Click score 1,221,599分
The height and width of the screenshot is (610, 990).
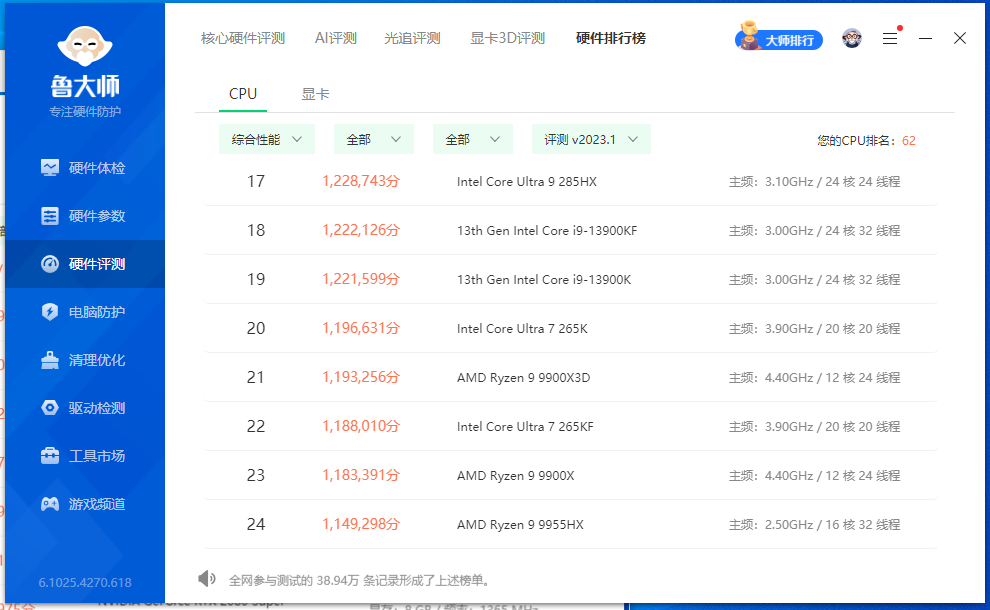(361, 279)
